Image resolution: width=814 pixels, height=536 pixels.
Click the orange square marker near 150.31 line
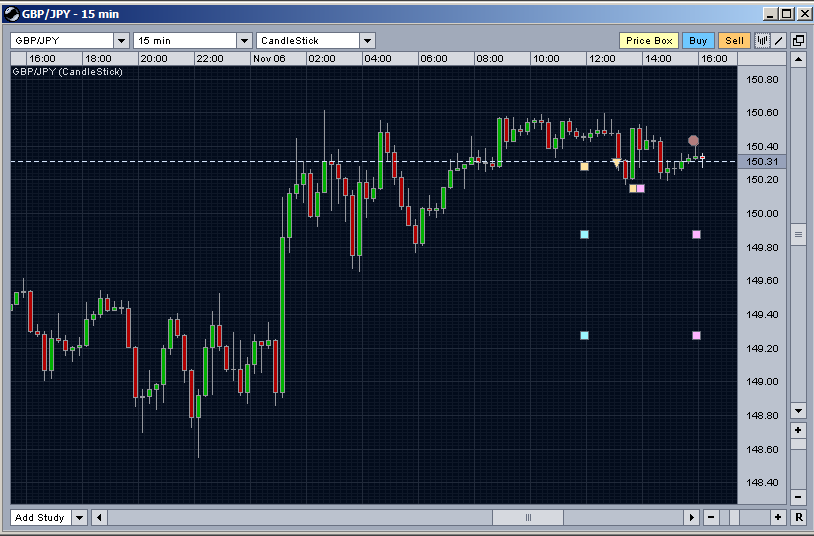tap(585, 167)
